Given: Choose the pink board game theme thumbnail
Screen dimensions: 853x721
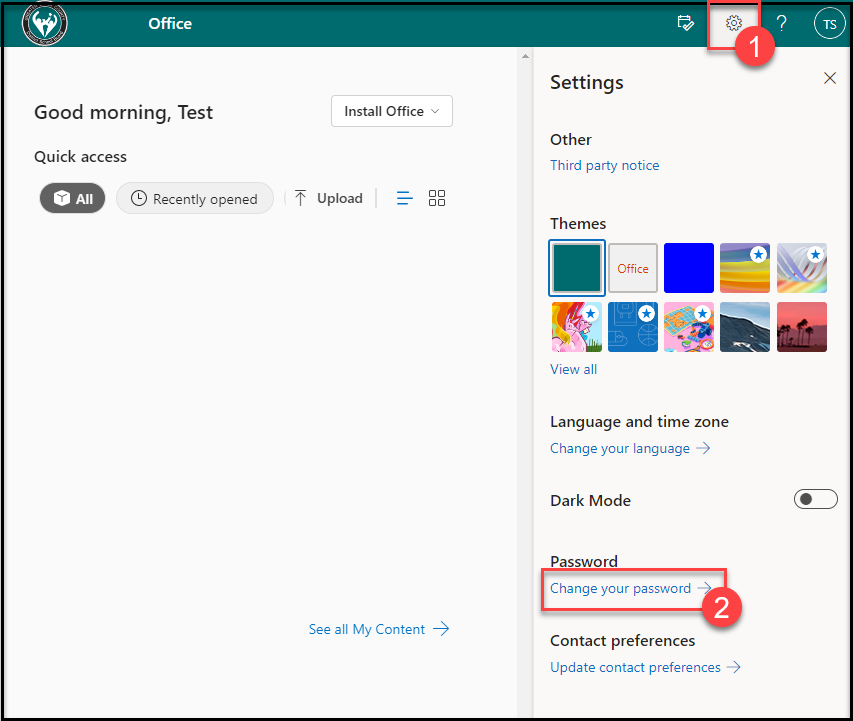Looking at the screenshot, I should tap(689, 327).
